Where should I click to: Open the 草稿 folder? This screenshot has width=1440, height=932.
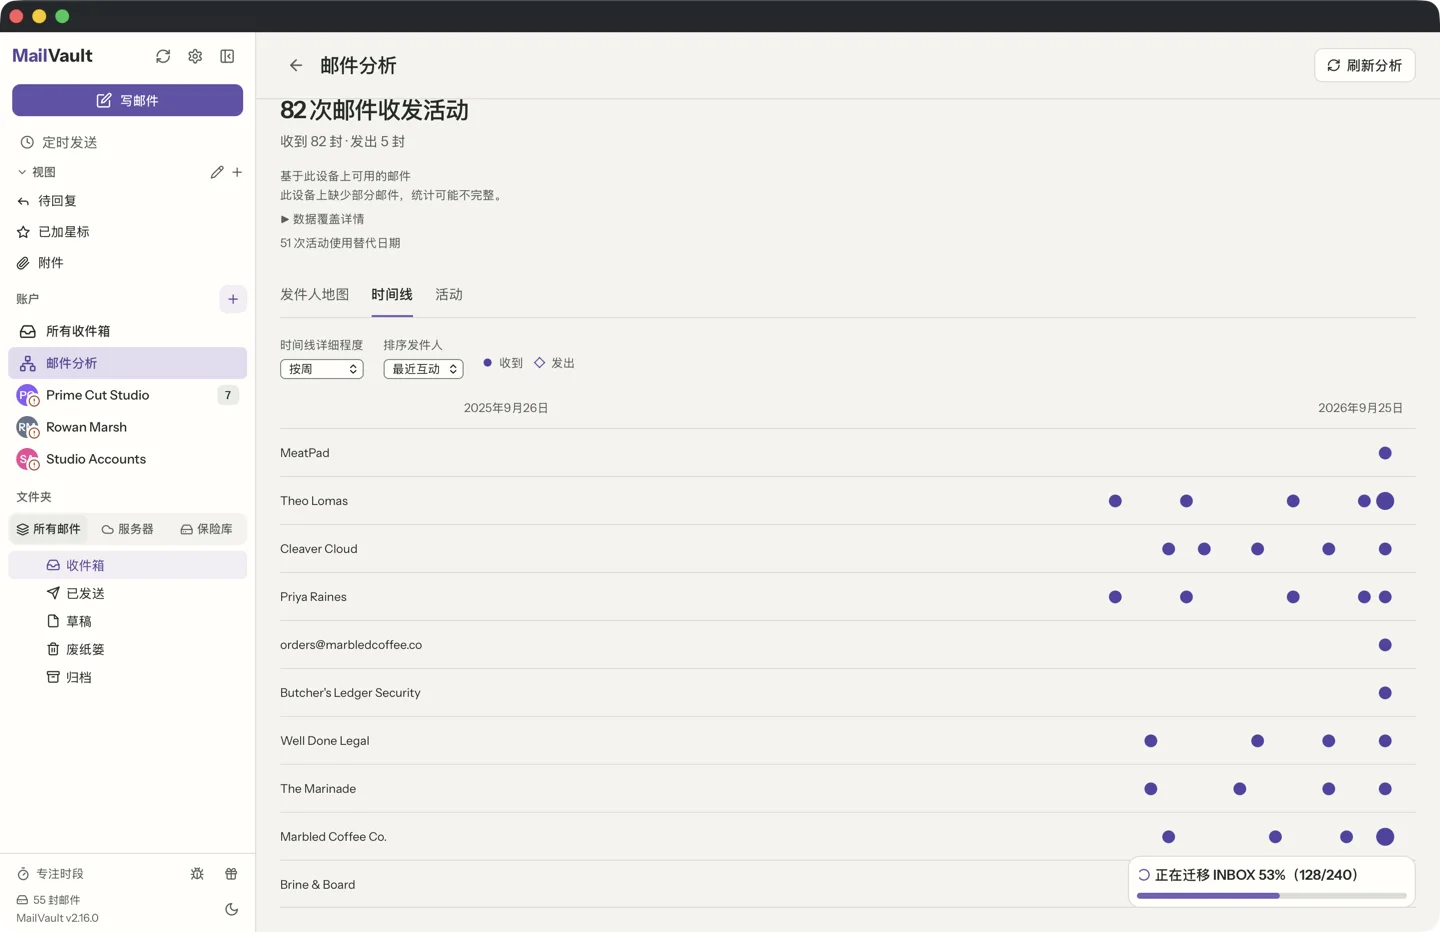(x=127, y=621)
